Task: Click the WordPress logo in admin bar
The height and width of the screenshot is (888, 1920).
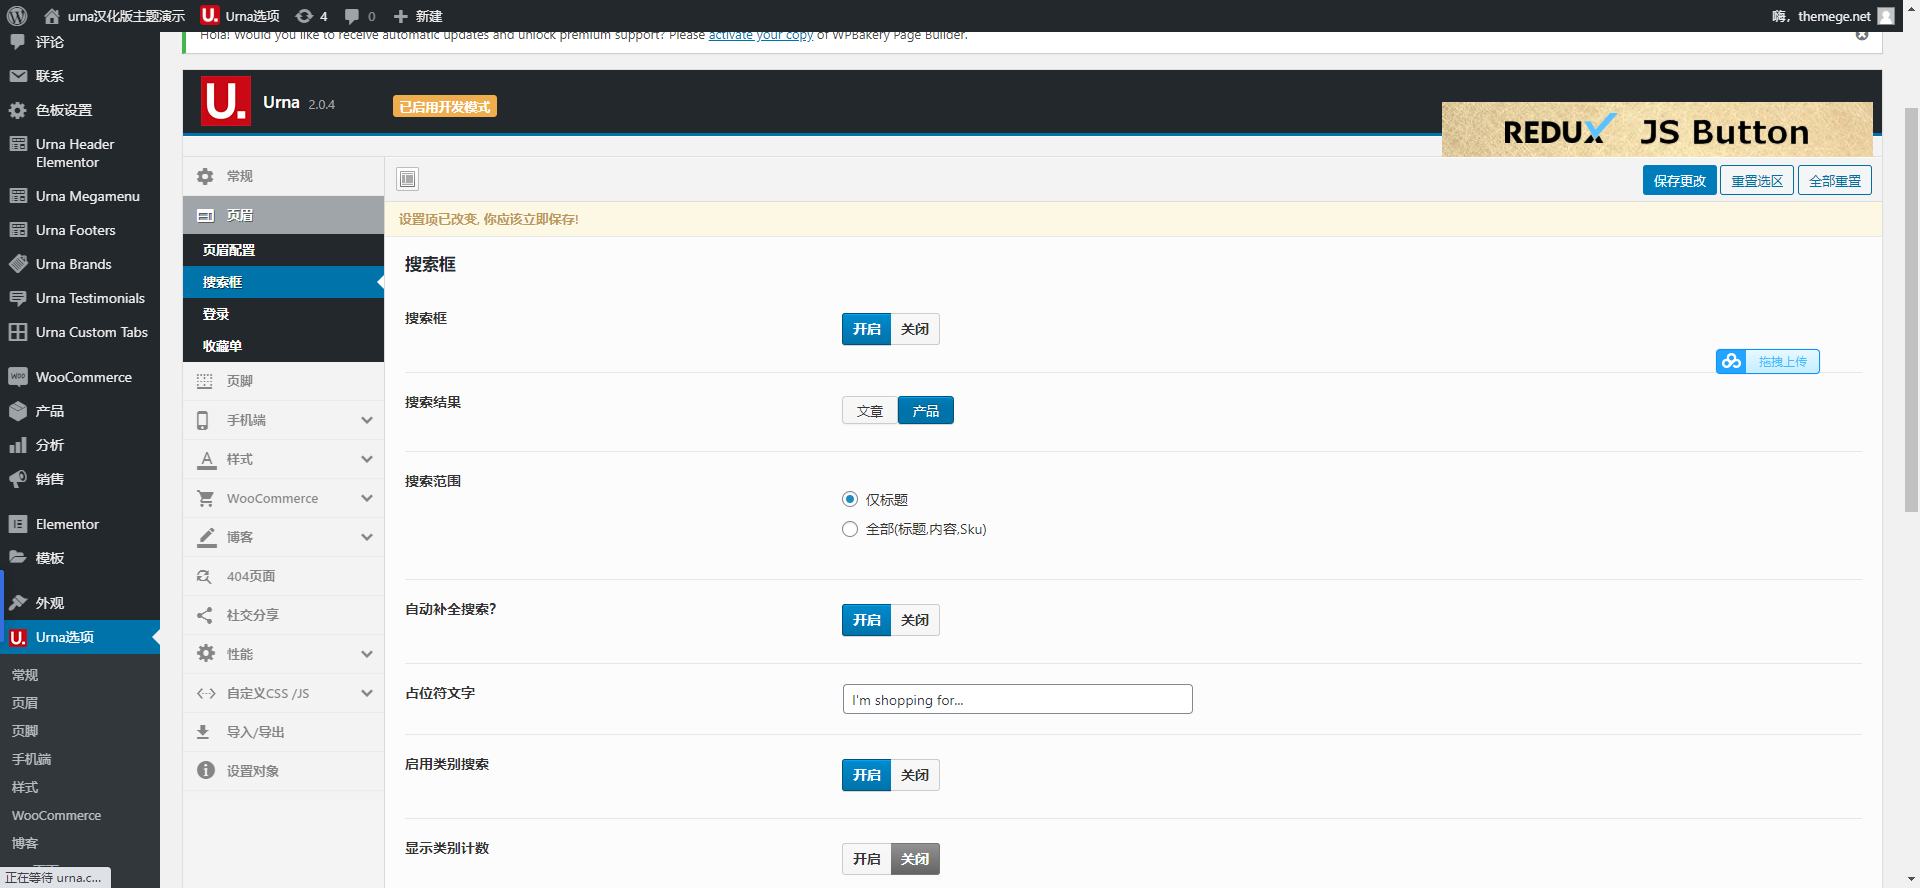Action: [17, 16]
